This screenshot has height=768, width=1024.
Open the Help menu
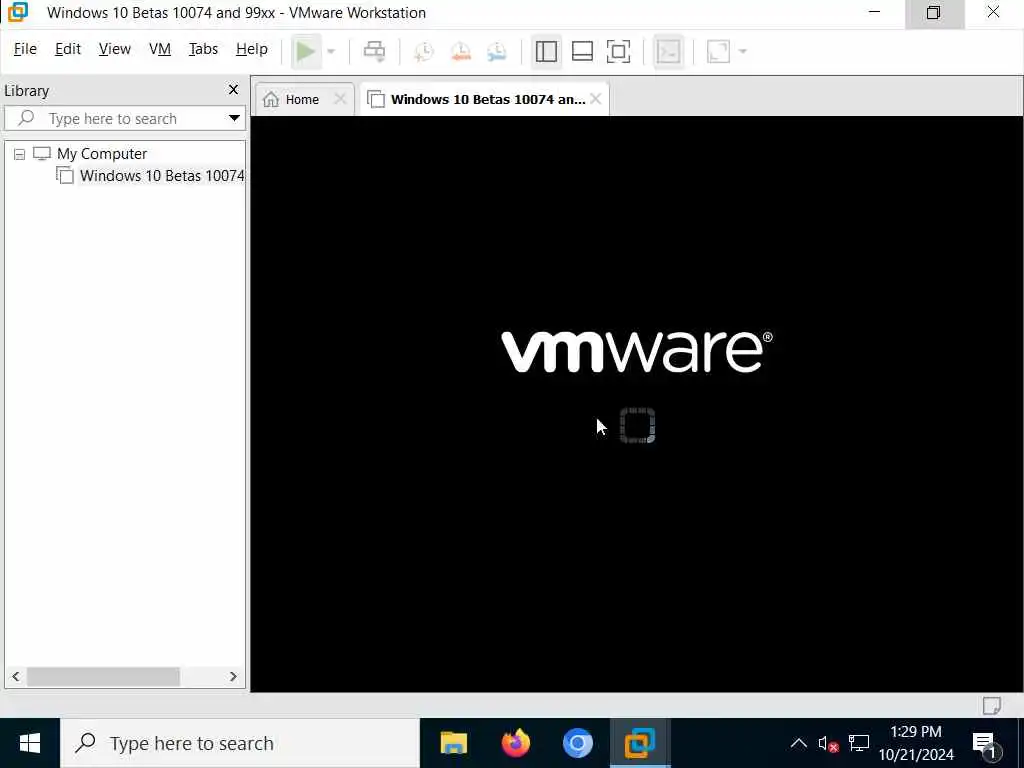pos(252,49)
